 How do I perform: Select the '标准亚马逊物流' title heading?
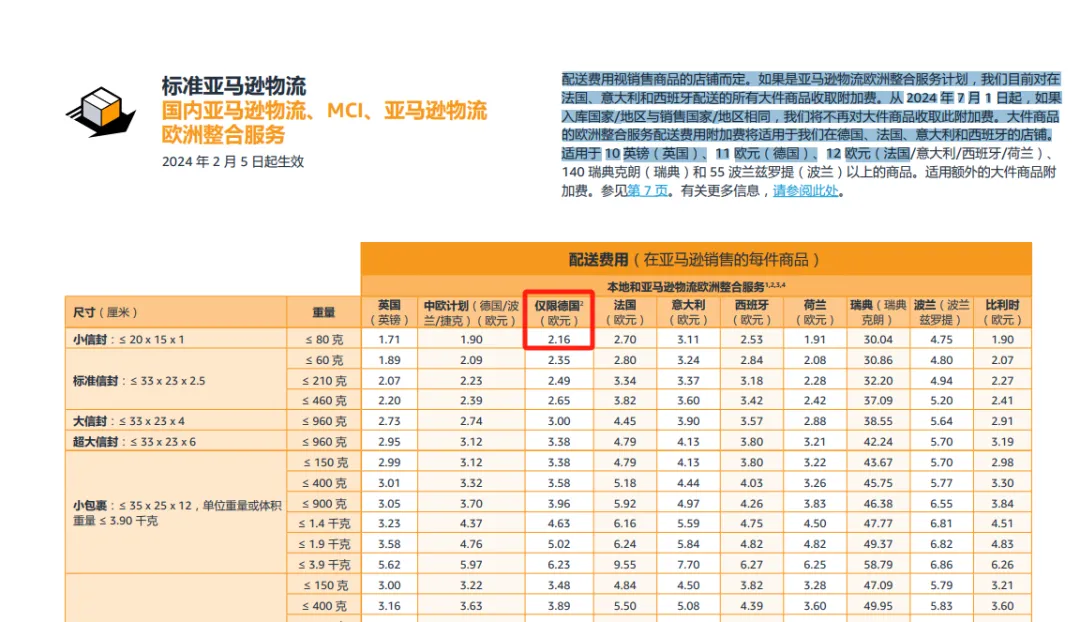[234, 86]
